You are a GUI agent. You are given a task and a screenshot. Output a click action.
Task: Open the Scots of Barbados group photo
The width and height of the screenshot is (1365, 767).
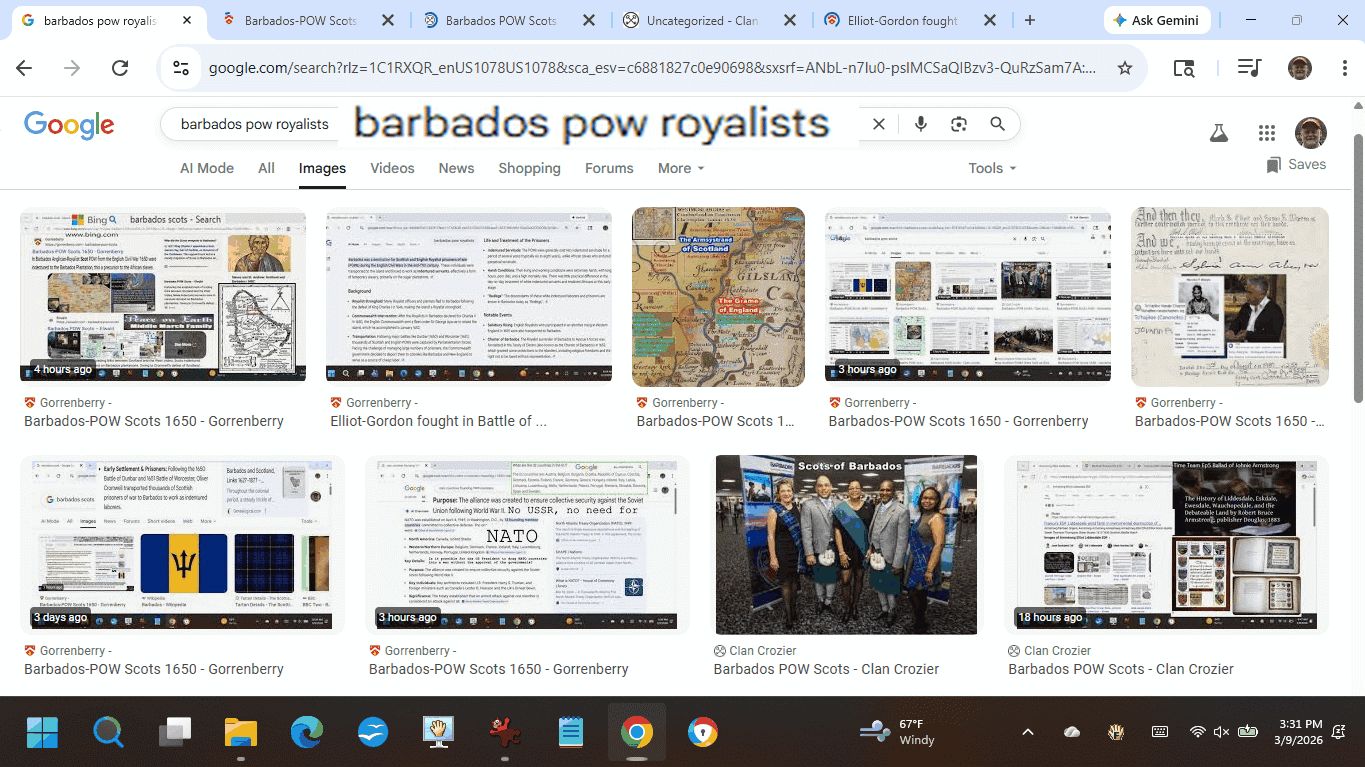pos(846,545)
